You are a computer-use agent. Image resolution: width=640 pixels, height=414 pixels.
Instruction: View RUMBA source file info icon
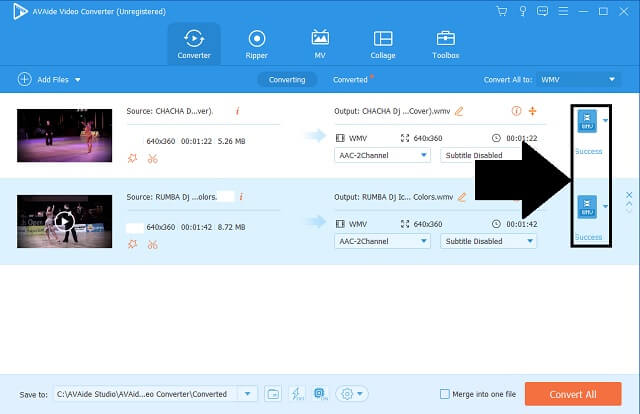pyautogui.click(x=241, y=197)
